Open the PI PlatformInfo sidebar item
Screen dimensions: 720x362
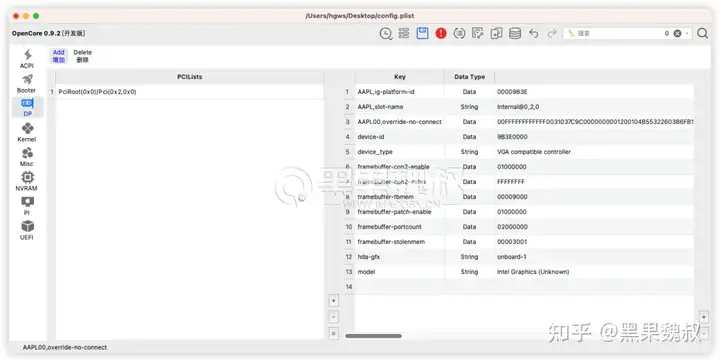[27, 206]
